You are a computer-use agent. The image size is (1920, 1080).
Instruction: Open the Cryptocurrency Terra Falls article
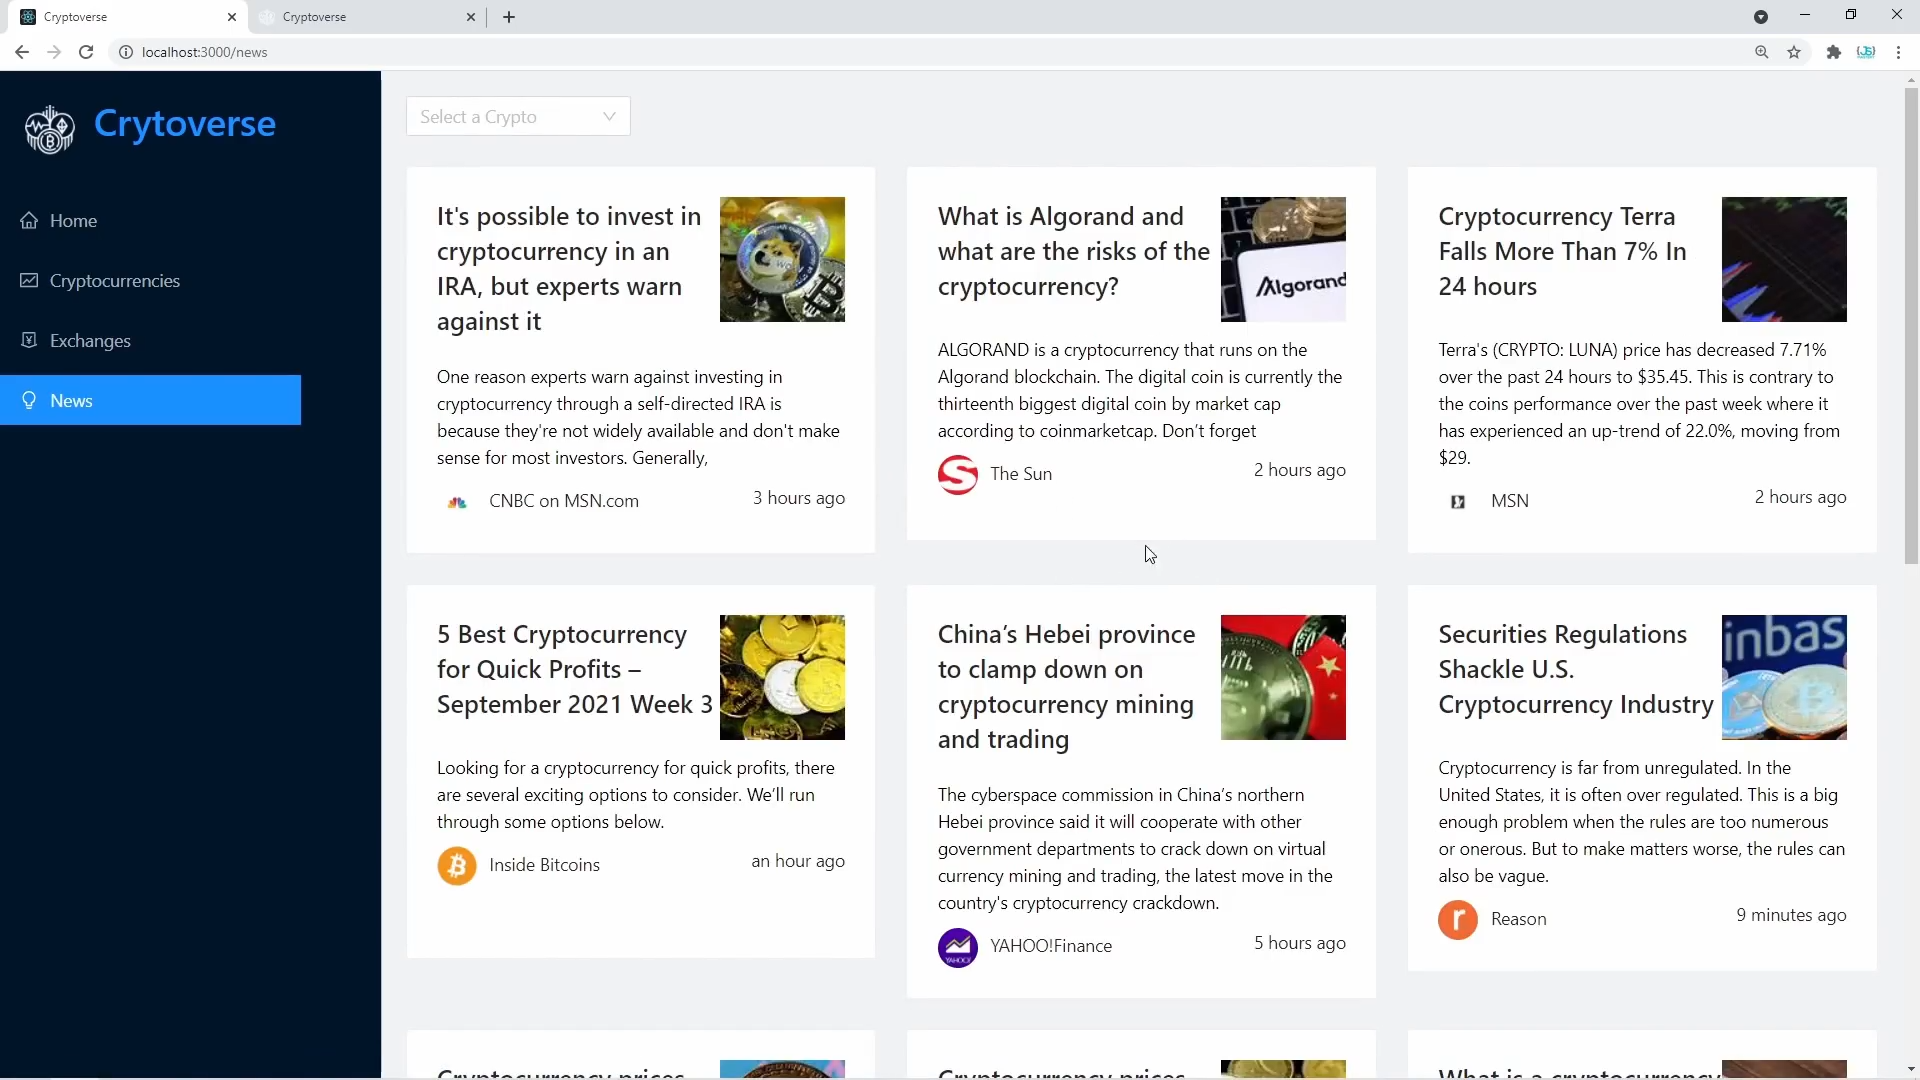pos(1563,251)
